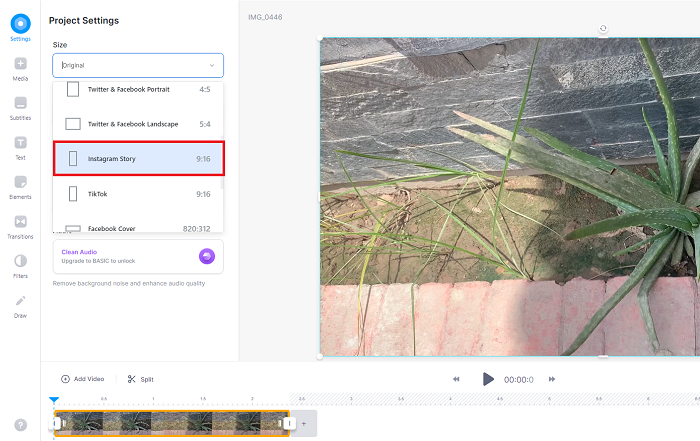Screen dimensions: 700x441
Task: Select TikTok 9:16 size option
Action: (138, 194)
